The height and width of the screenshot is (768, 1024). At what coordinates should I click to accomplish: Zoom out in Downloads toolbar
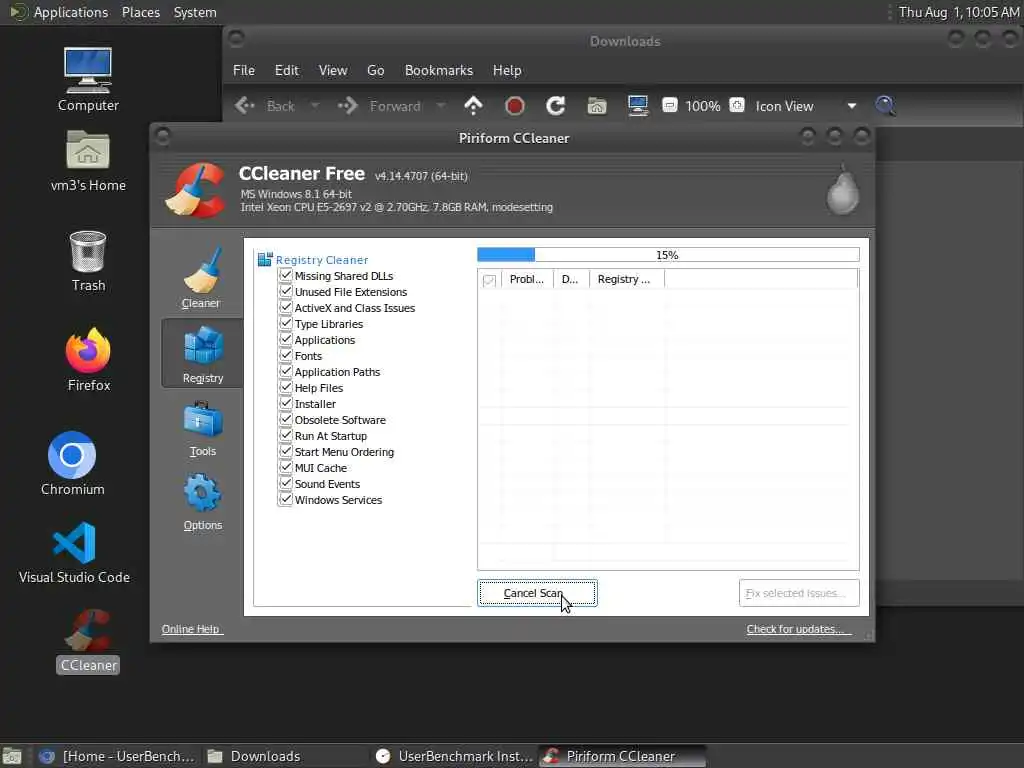pyautogui.click(x=669, y=105)
